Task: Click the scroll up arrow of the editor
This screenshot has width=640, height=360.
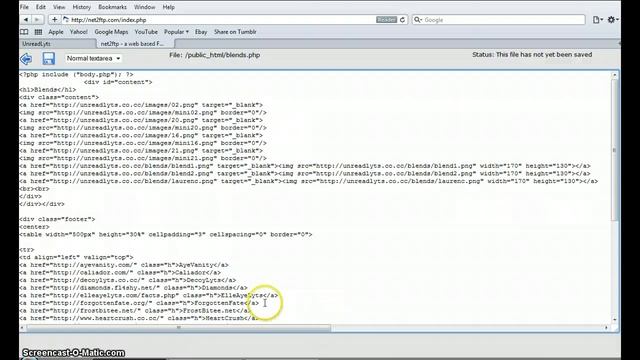Action: (615, 75)
